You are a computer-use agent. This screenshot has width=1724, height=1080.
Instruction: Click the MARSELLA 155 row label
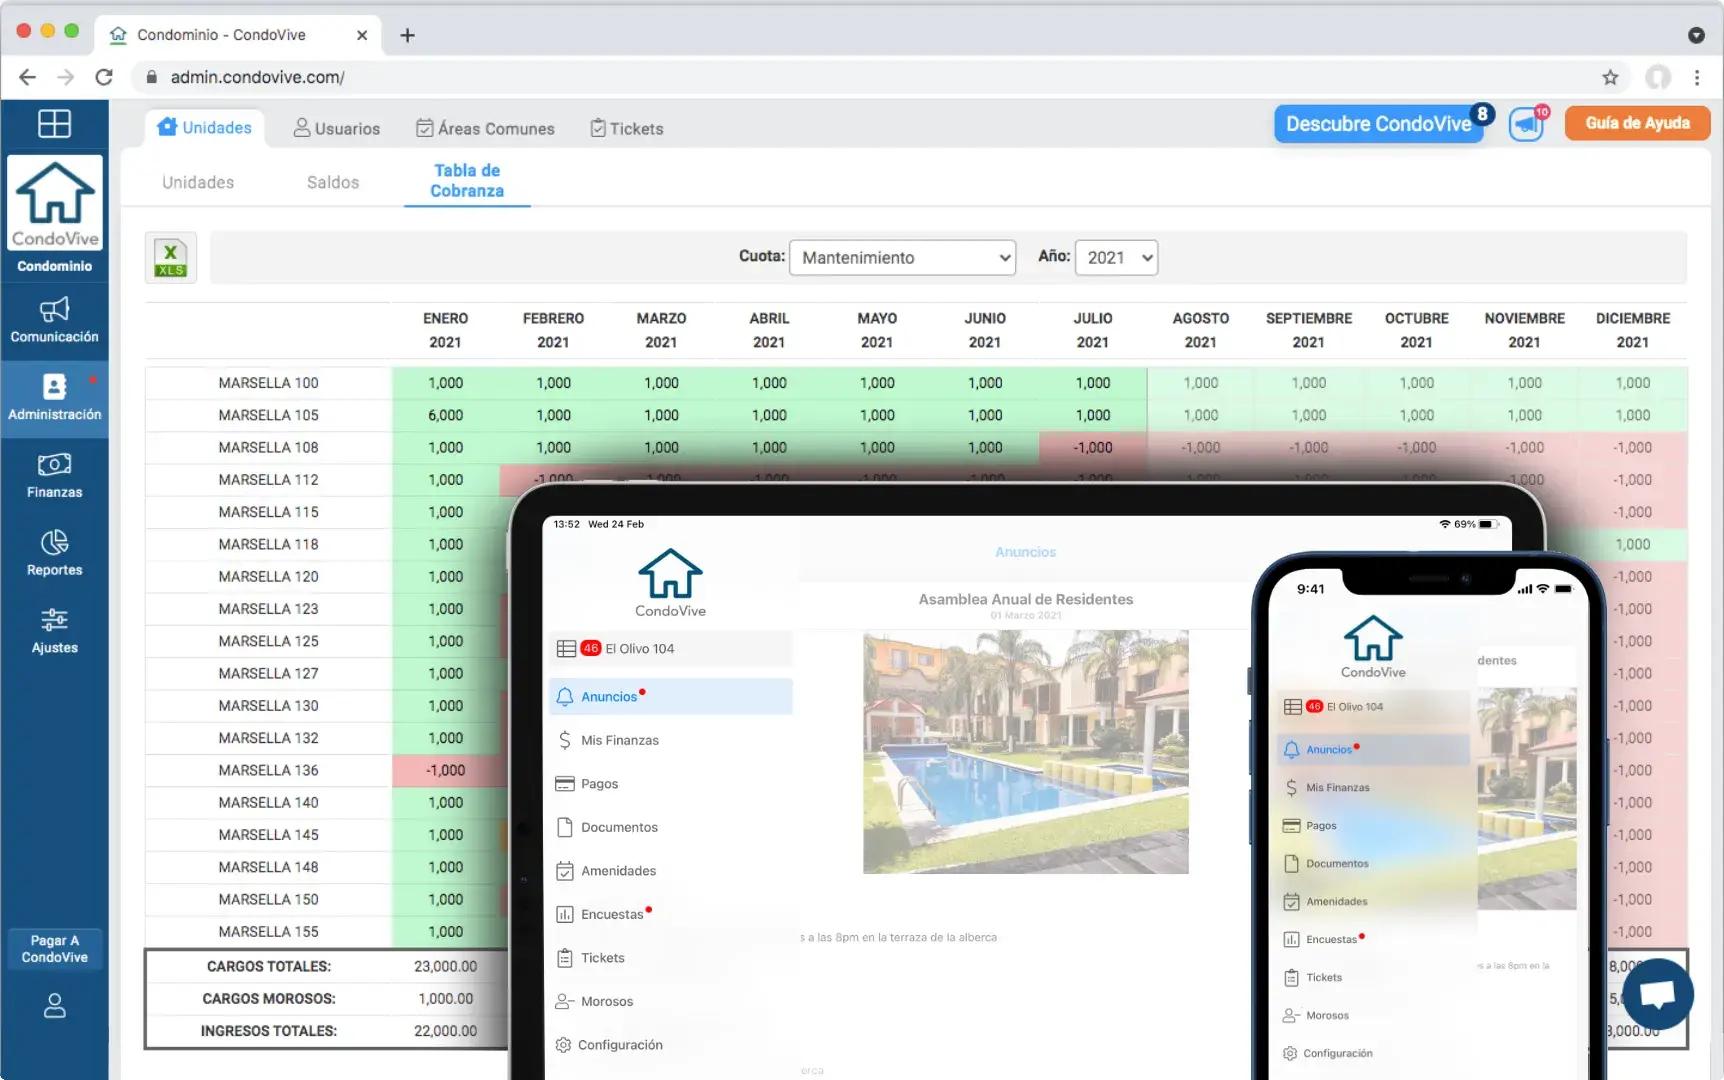coord(268,931)
